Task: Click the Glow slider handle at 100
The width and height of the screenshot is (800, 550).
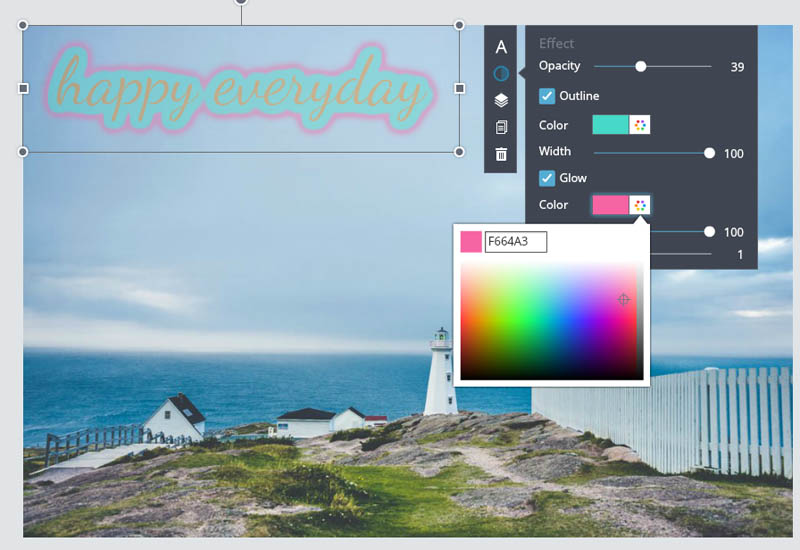Action: pyautogui.click(x=709, y=232)
